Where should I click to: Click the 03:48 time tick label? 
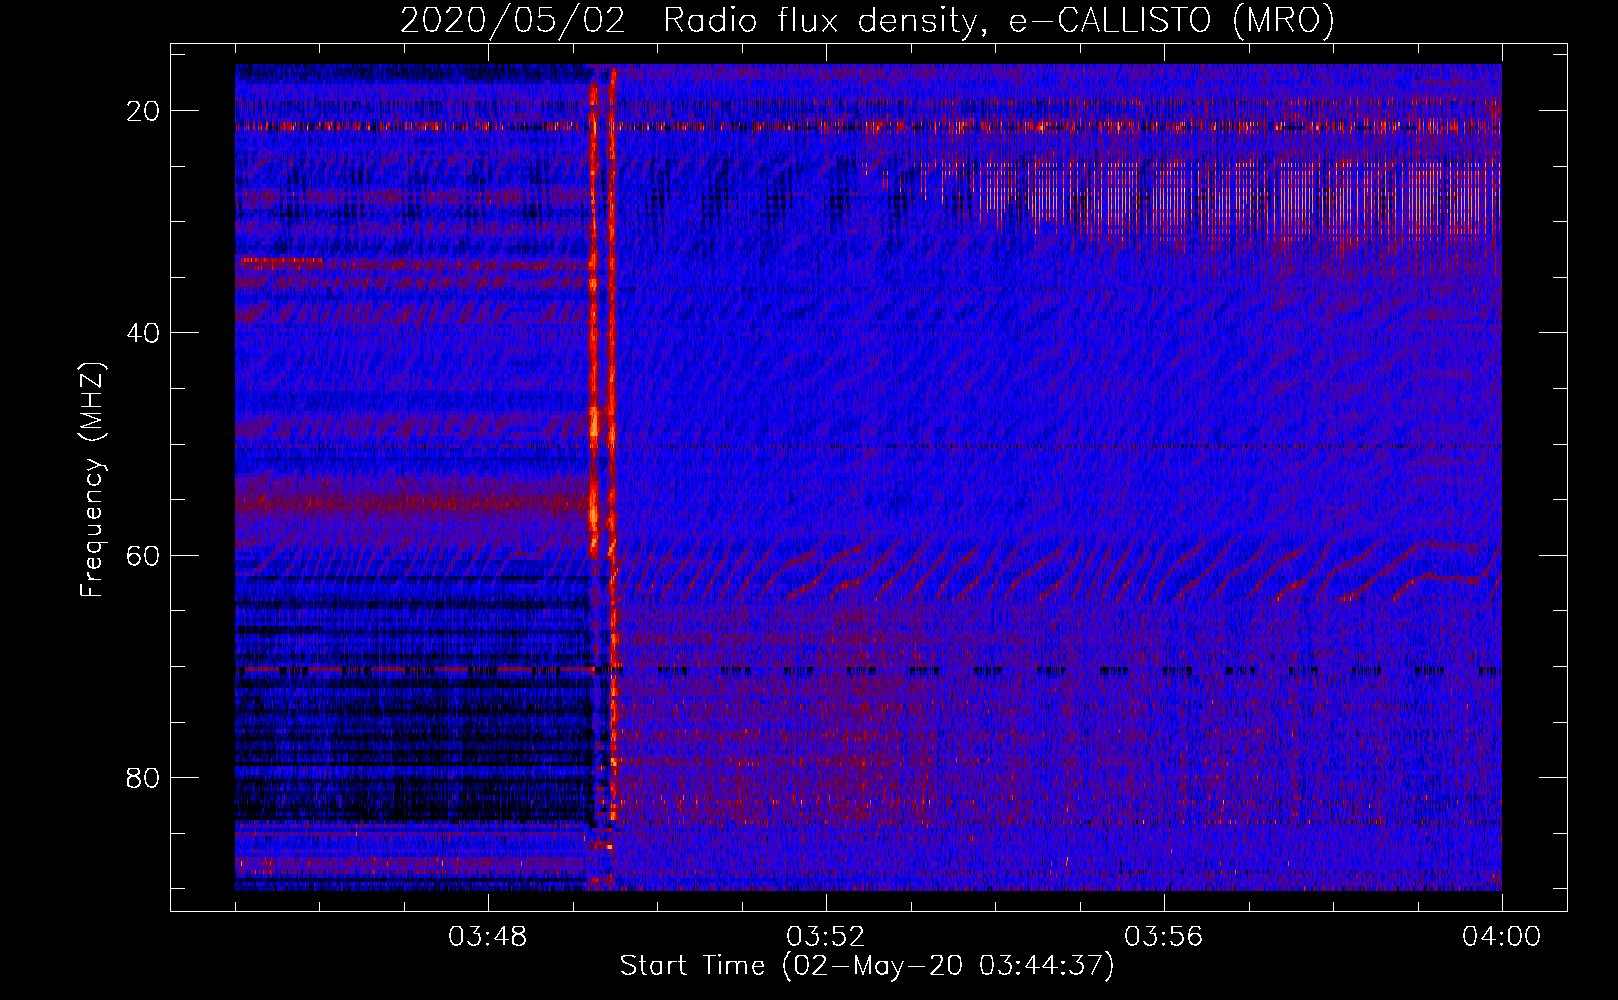coord(488,937)
